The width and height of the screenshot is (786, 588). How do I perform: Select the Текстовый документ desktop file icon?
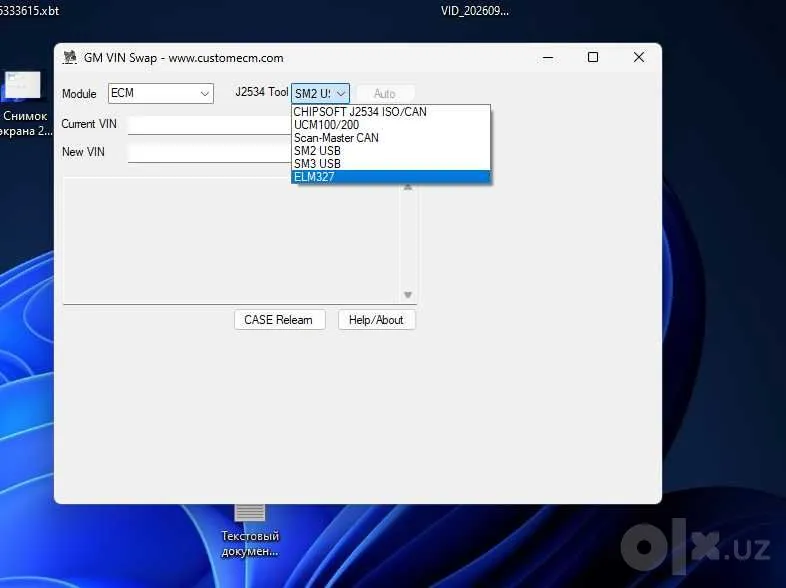click(250, 513)
